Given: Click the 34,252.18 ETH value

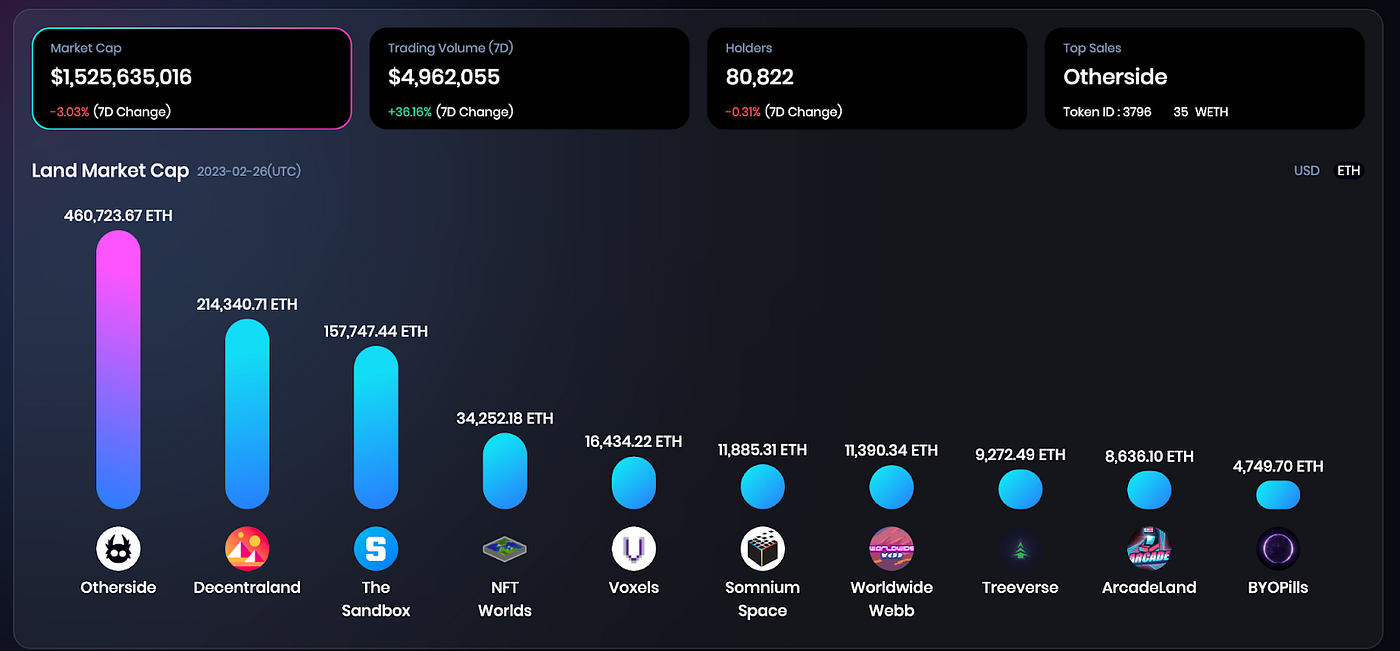Looking at the screenshot, I should (505, 418).
